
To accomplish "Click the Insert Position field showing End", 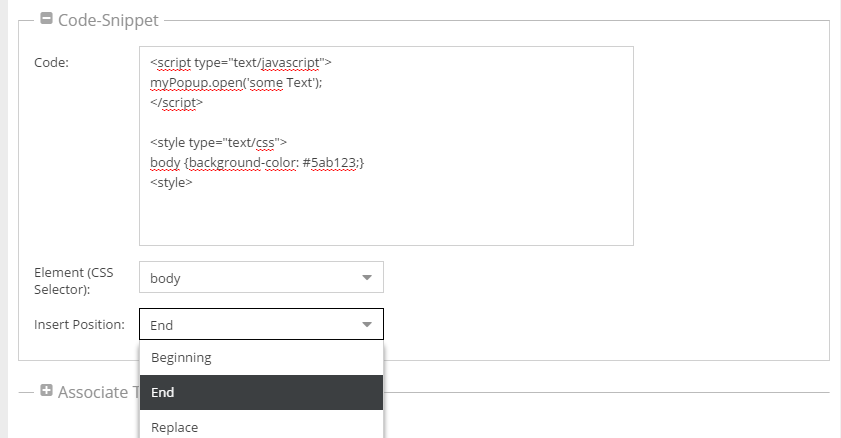I will point(250,324).
